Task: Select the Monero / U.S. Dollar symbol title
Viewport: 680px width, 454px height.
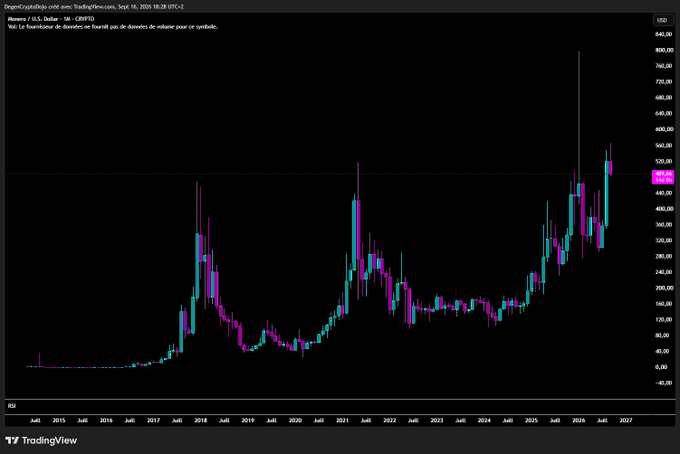Action: click(x=51, y=19)
